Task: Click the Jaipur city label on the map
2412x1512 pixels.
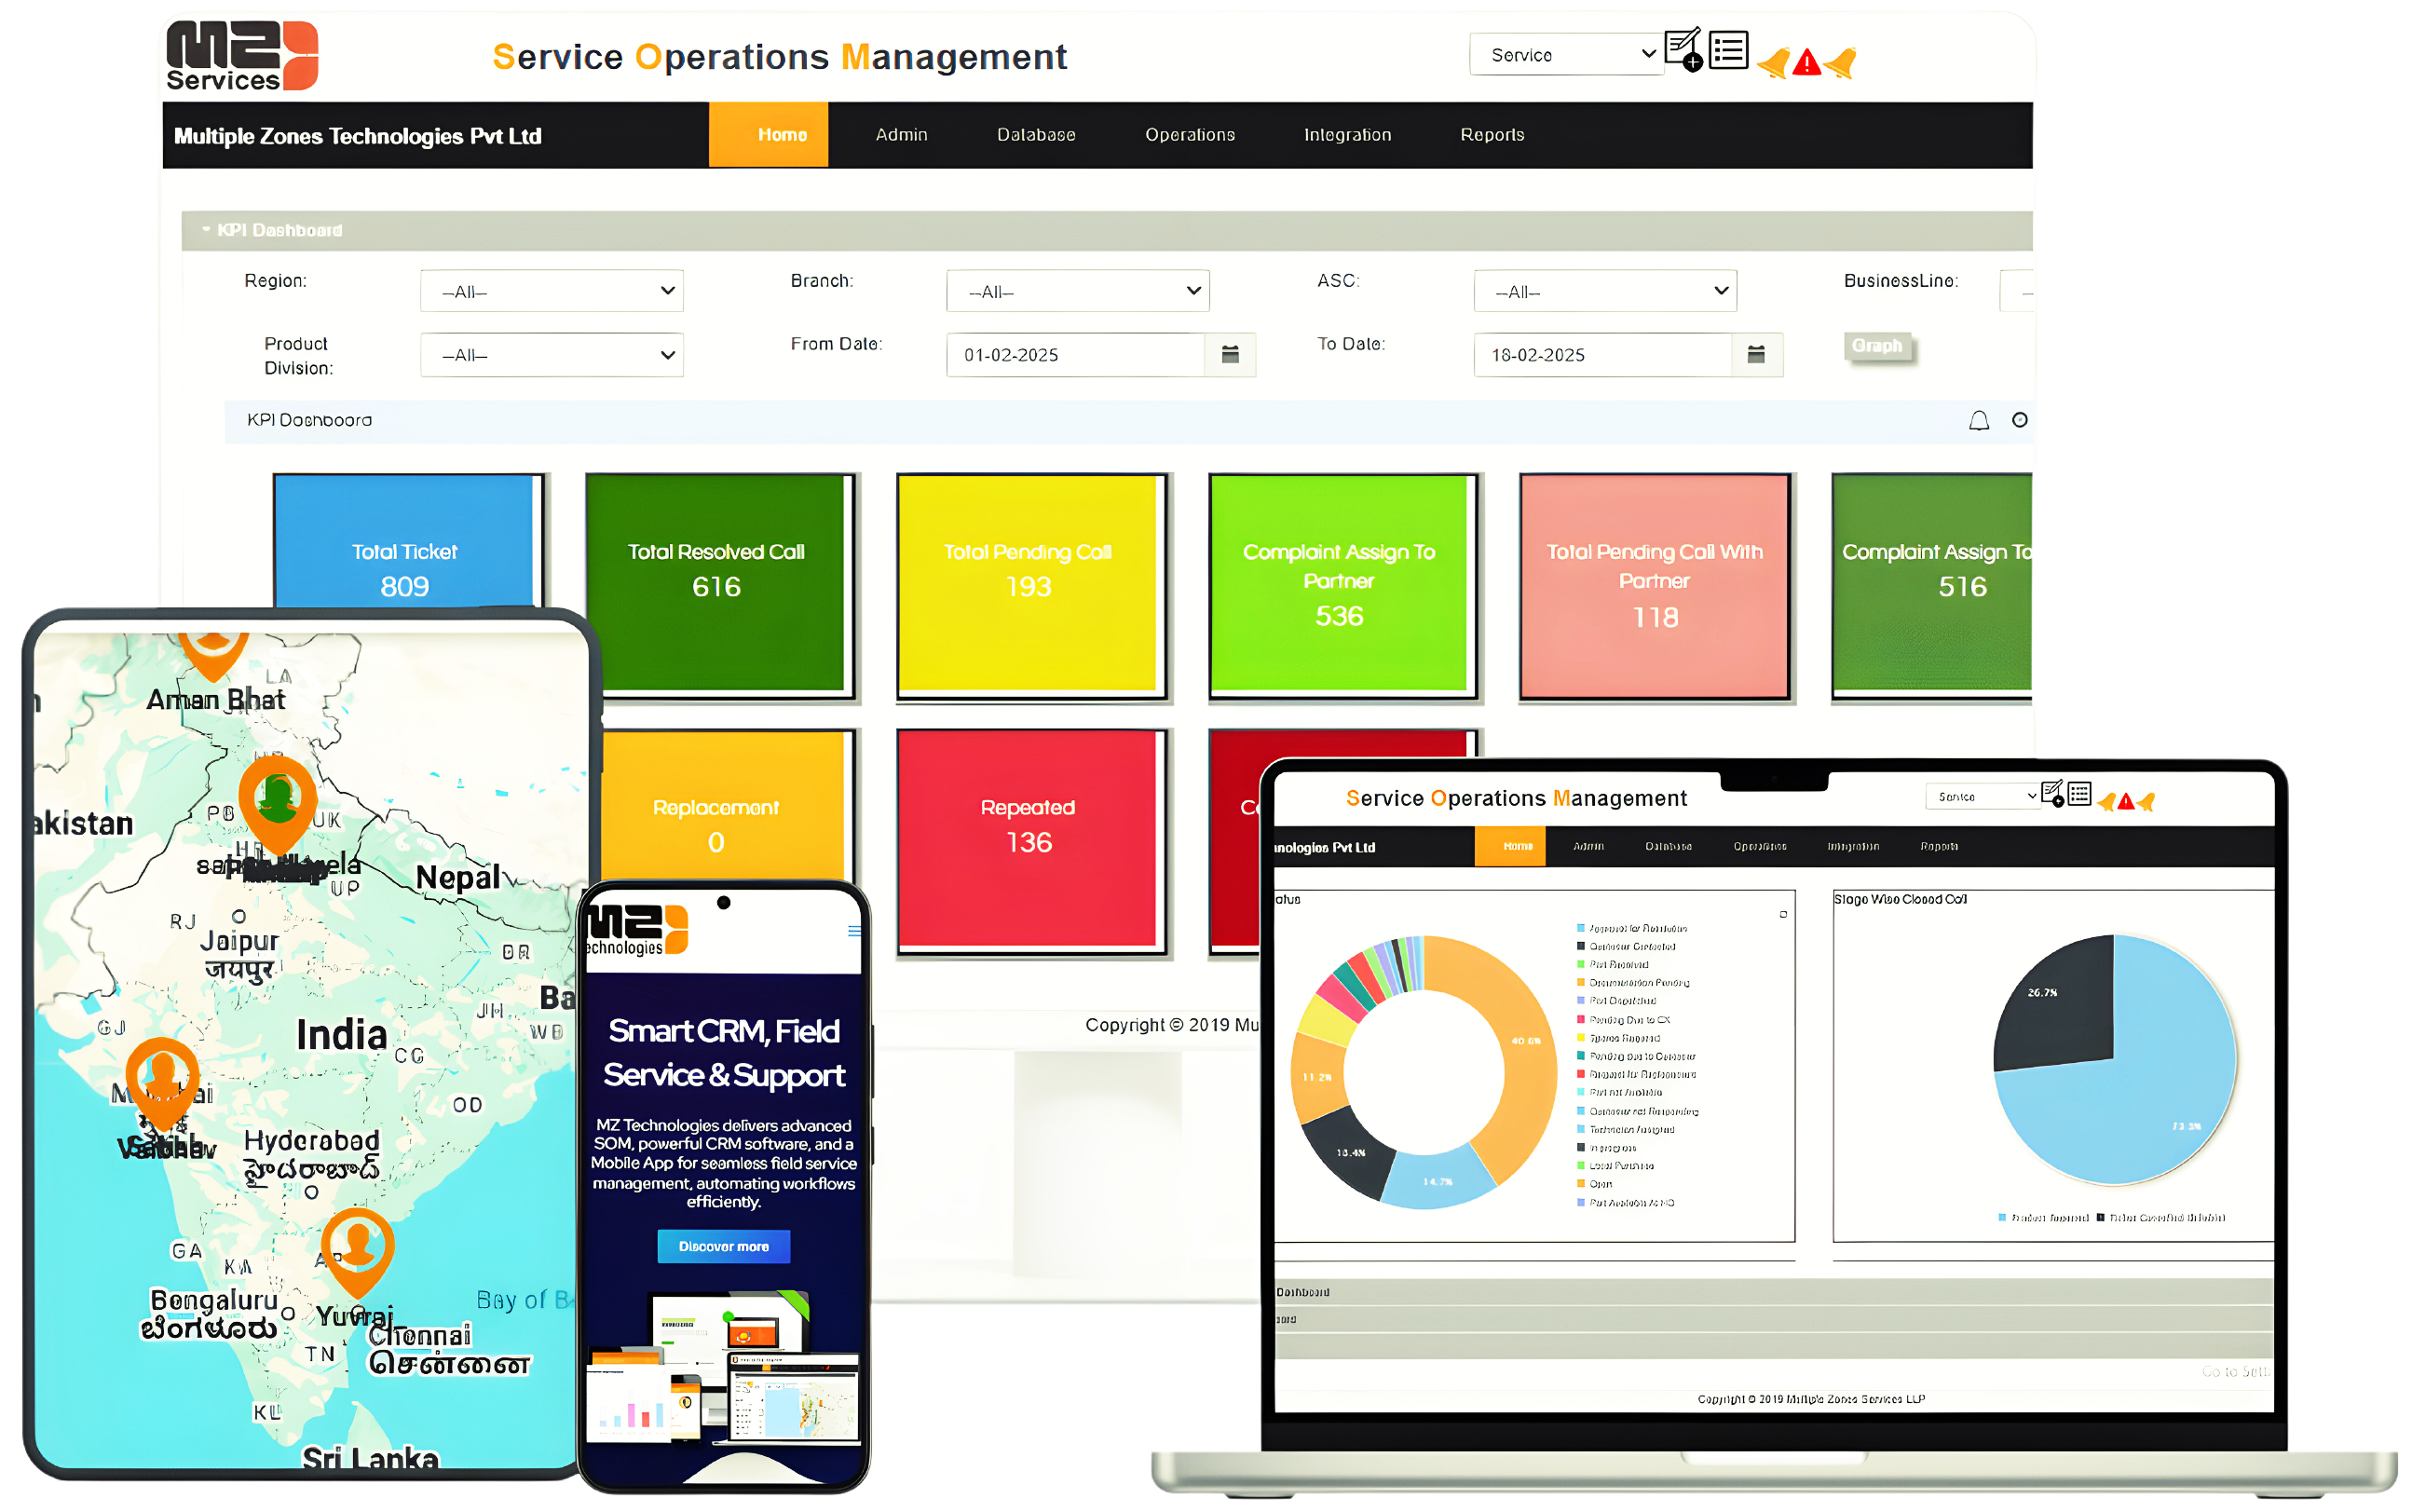Action: tap(239, 941)
